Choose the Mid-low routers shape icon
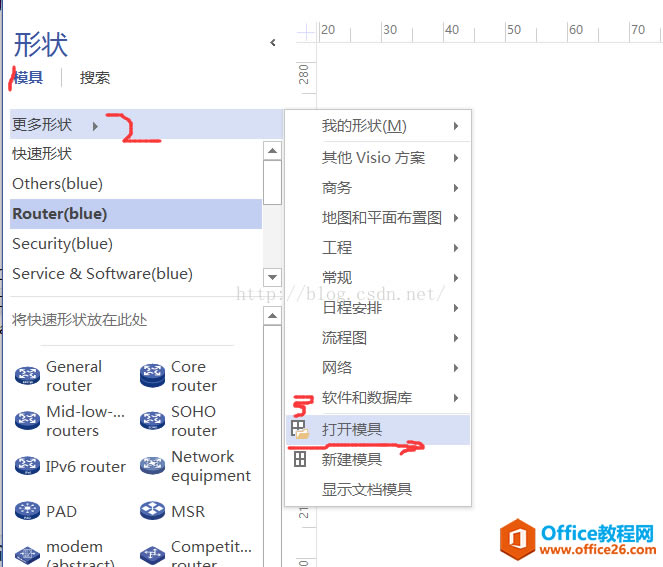Screen dimensions: 663x567 pyautogui.click(x=27, y=421)
